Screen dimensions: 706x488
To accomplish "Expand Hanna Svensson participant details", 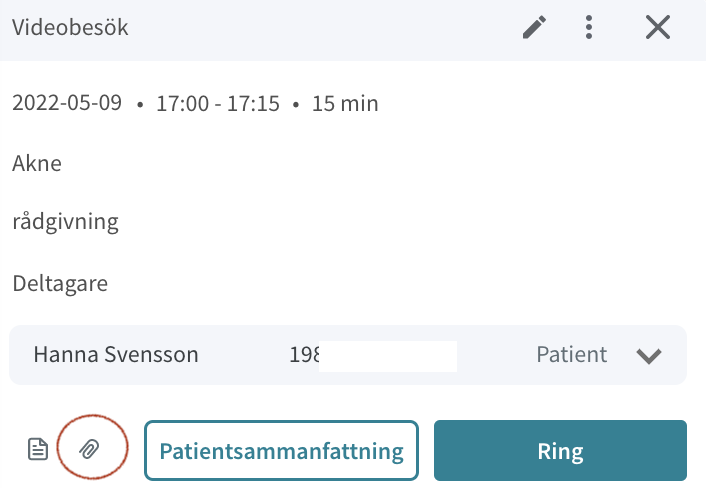I will 649,355.
